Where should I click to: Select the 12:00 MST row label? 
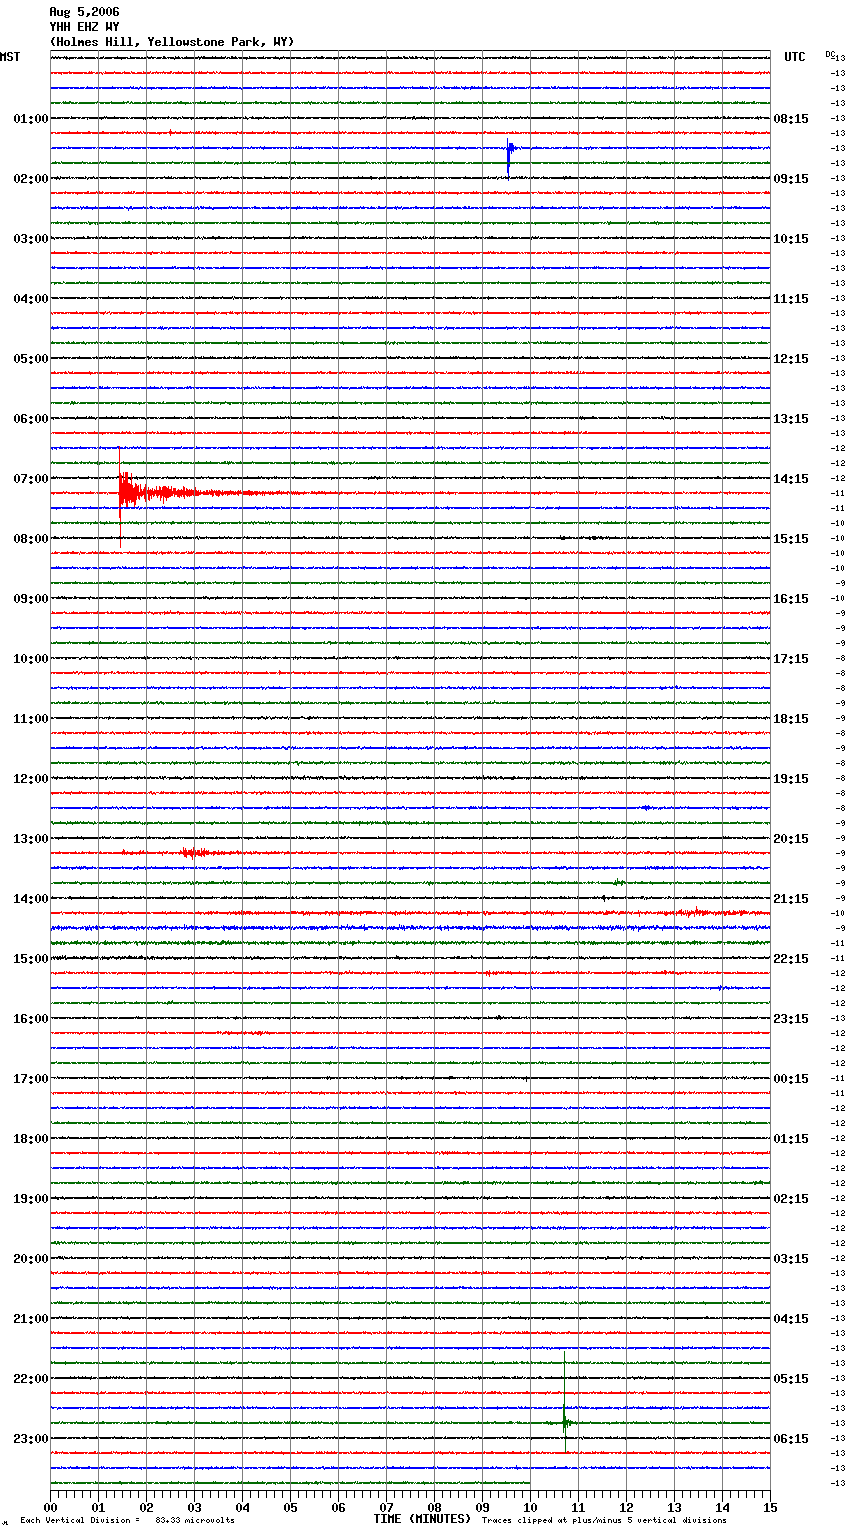coord(31,779)
